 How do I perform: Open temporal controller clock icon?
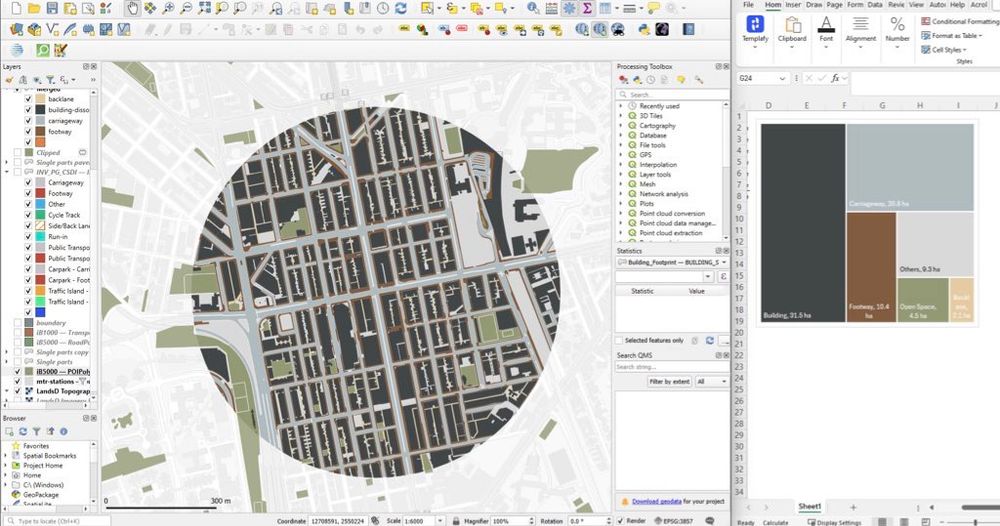pos(383,8)
